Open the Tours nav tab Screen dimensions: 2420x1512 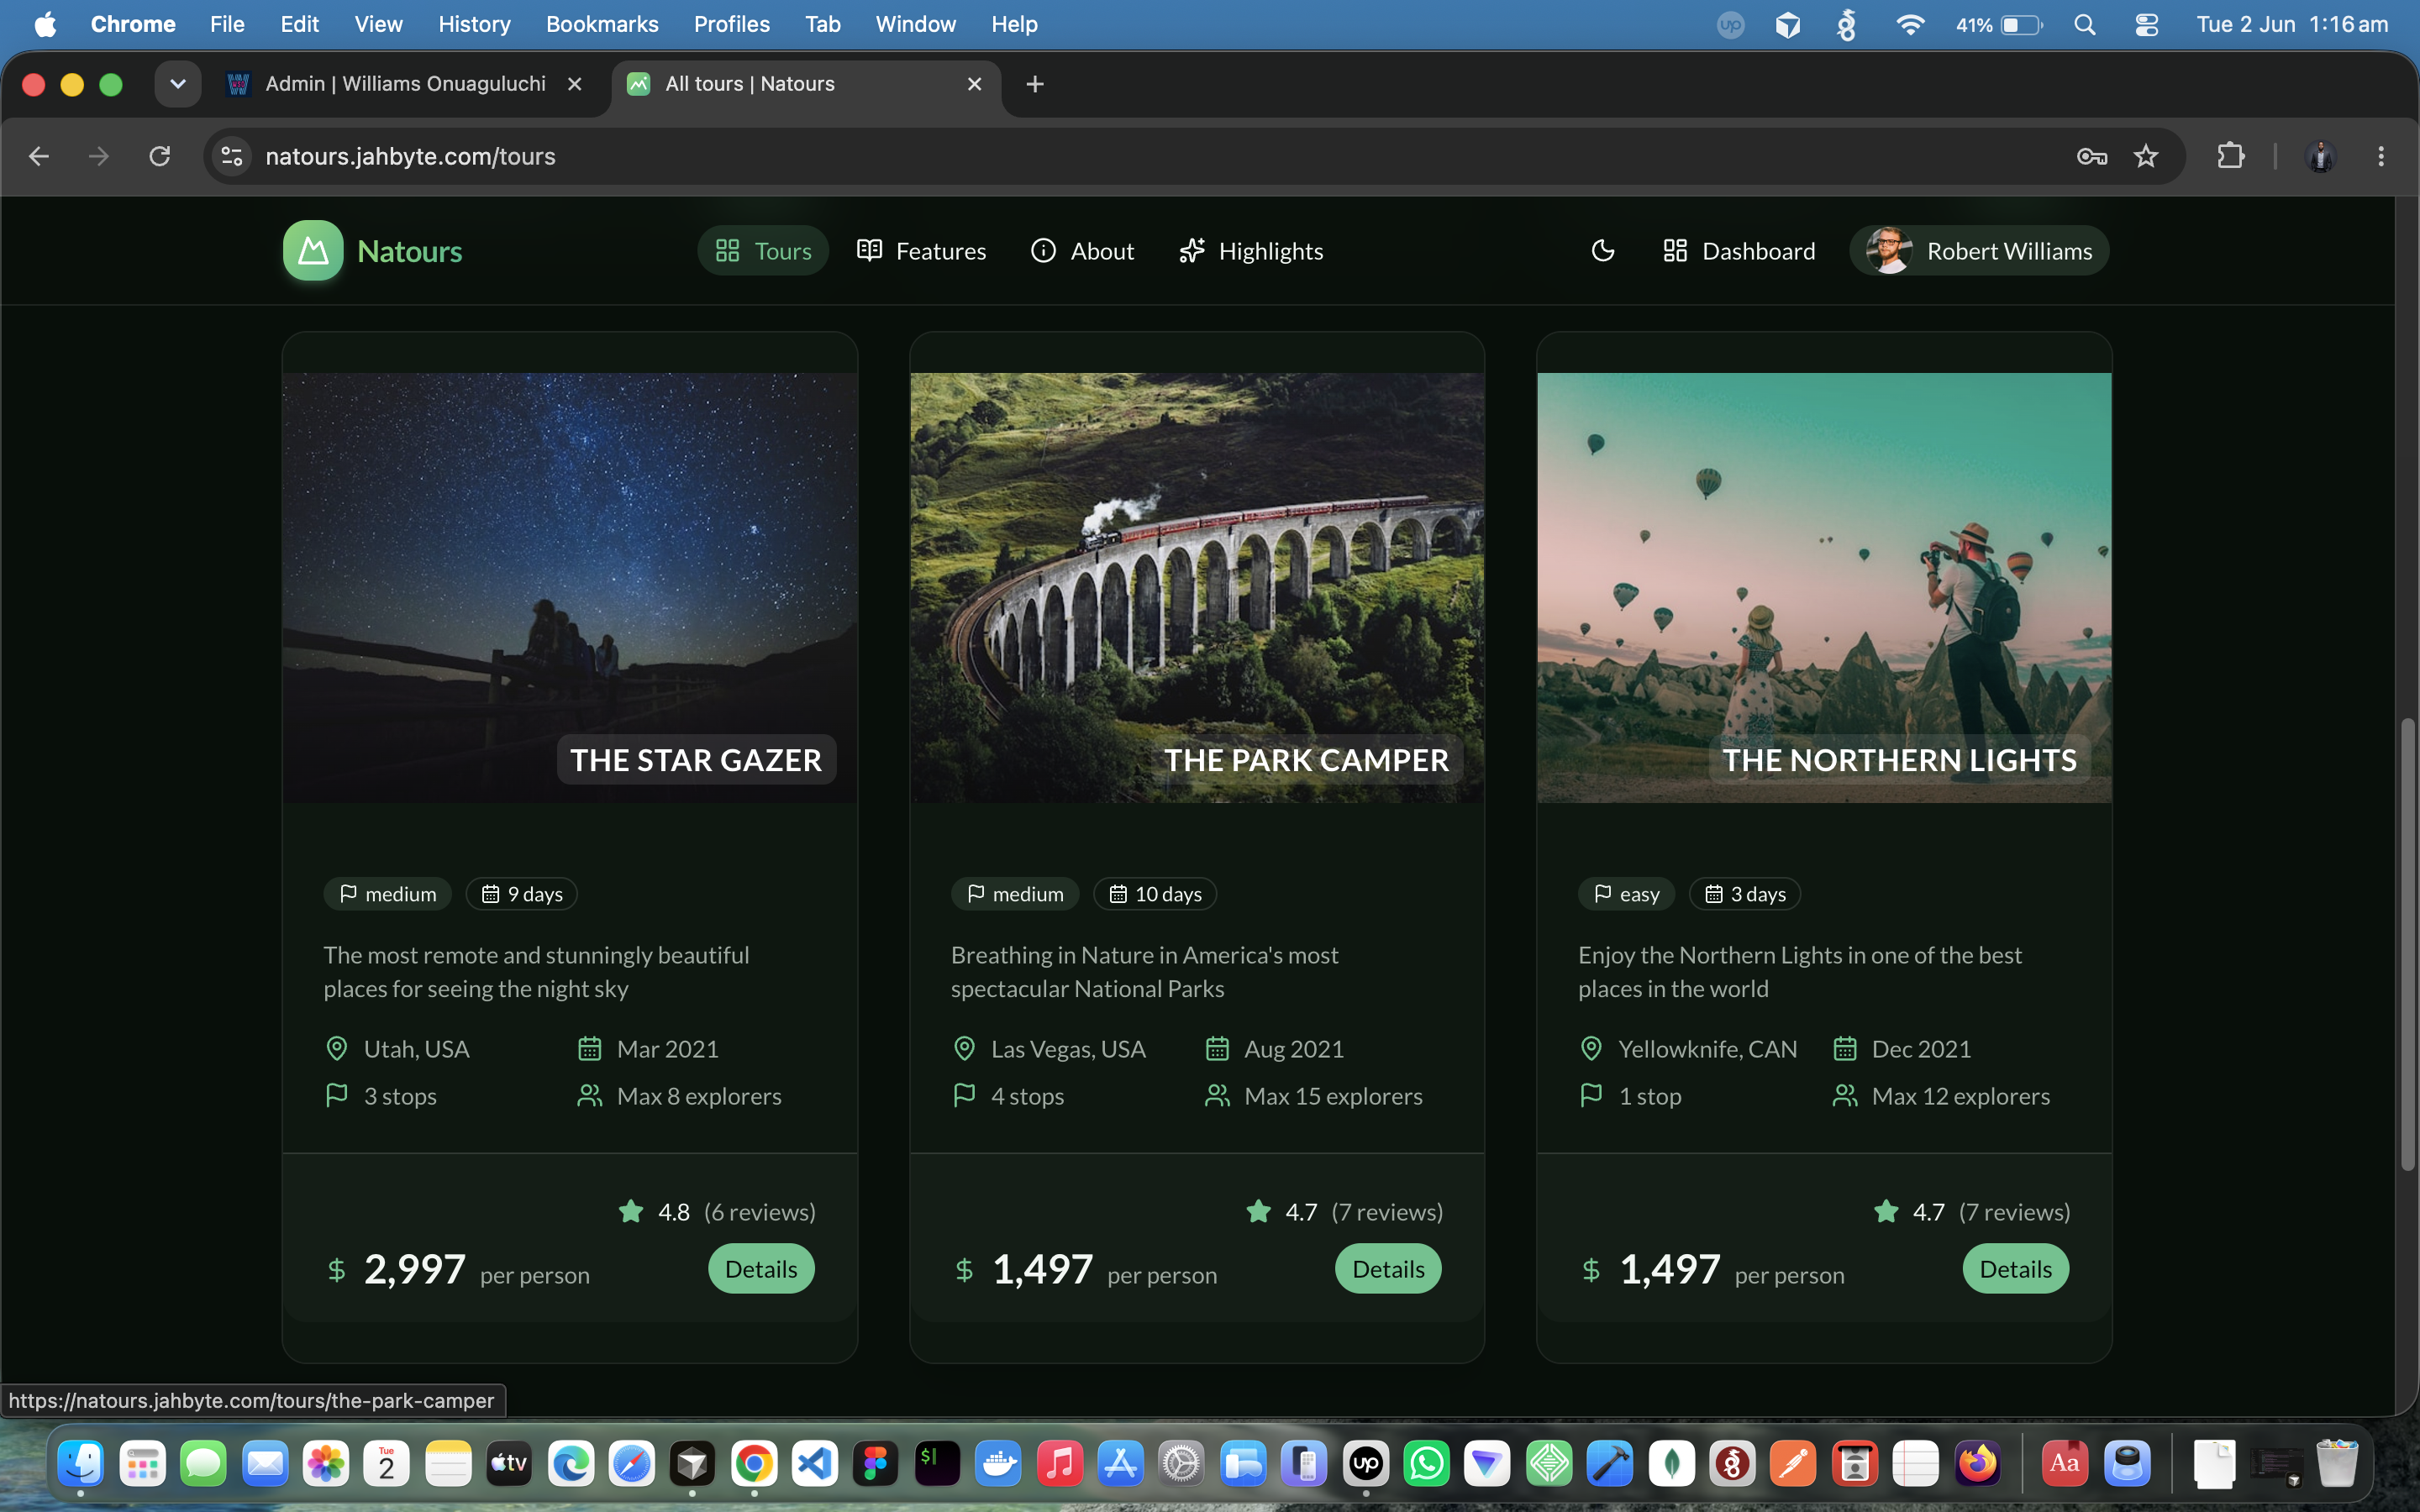[763, 250]
